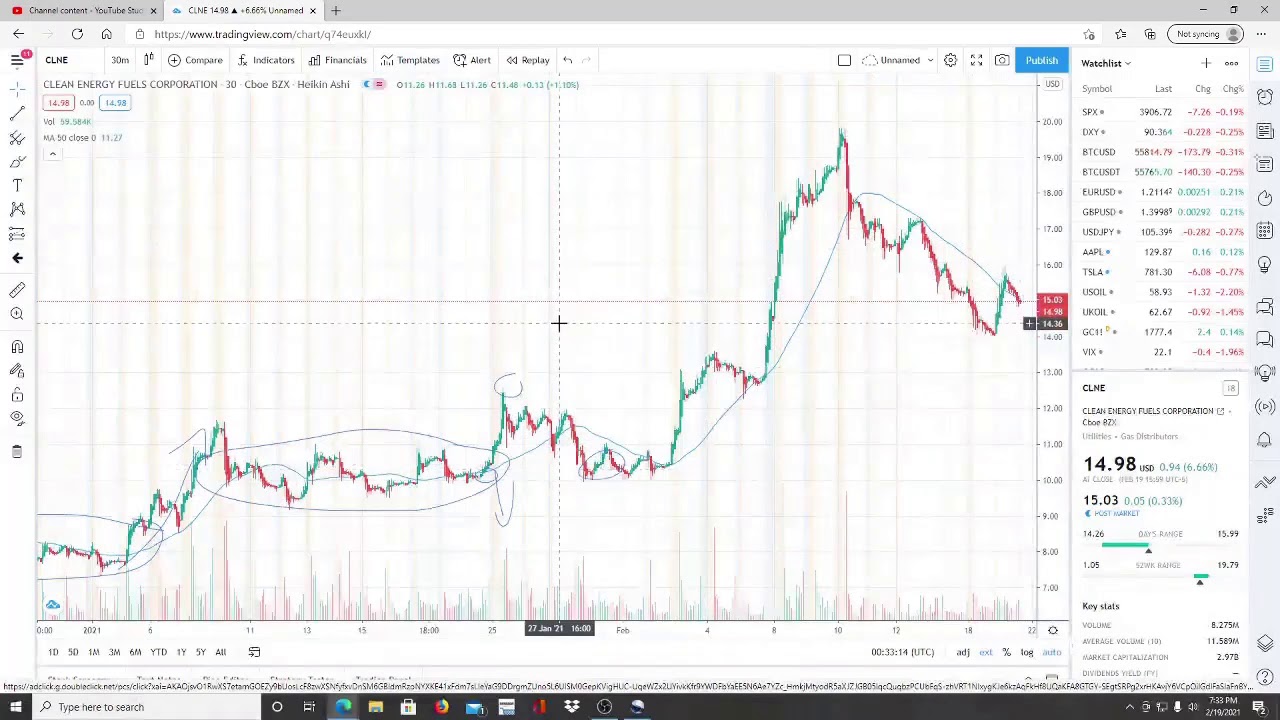1280x720 pixels.
Task: Open the news panel icon in right sidebar
Action: click(1265, 130)
